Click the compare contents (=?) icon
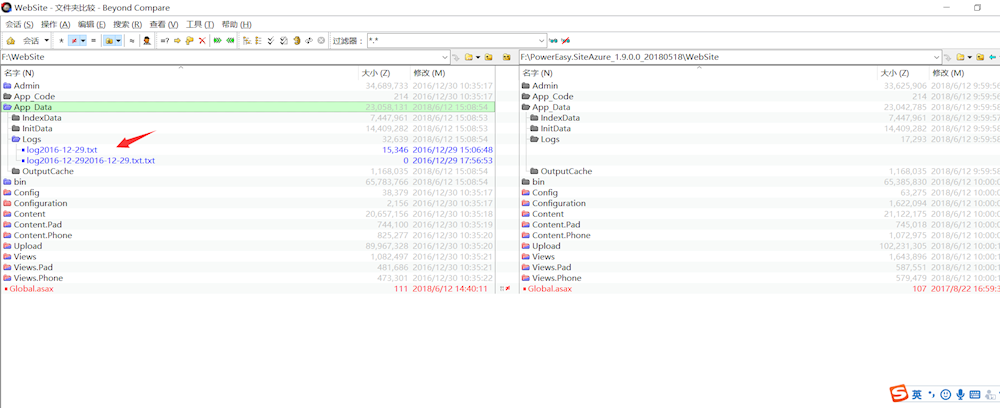1000x408 pixels. 165,41
